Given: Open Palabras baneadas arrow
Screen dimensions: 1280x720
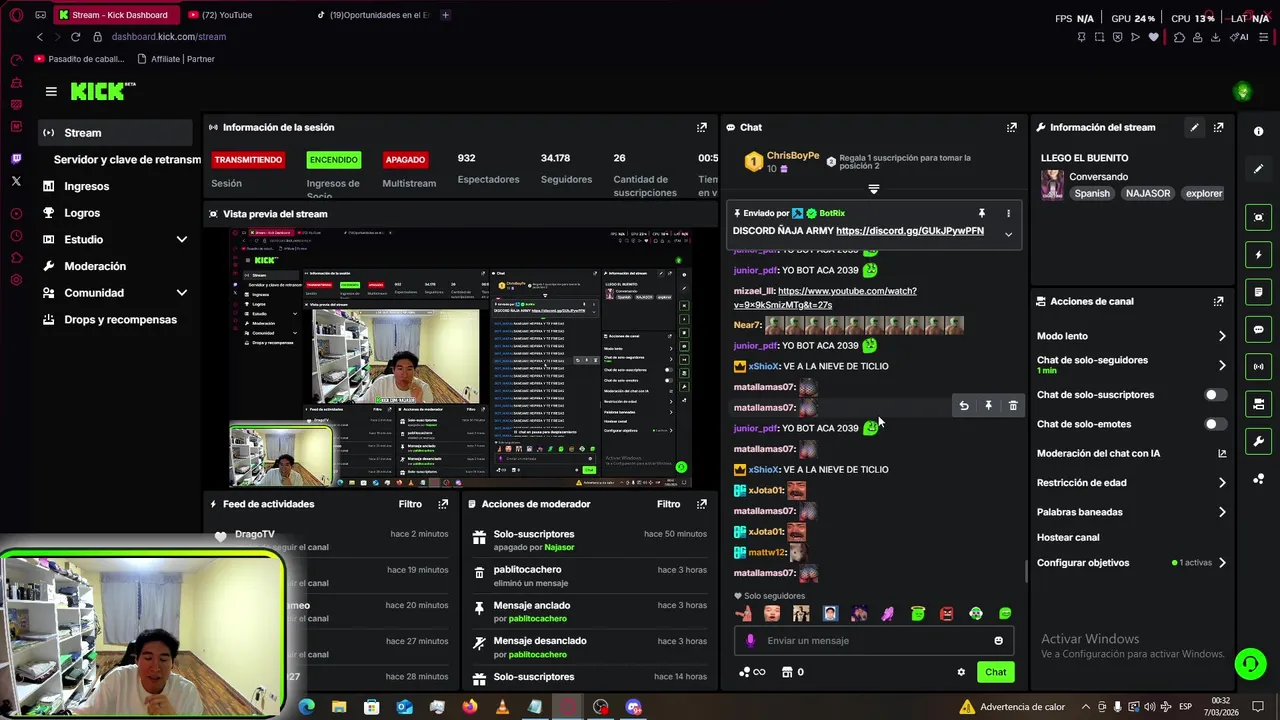Looking at the screenshot, I should [1221, 512].
